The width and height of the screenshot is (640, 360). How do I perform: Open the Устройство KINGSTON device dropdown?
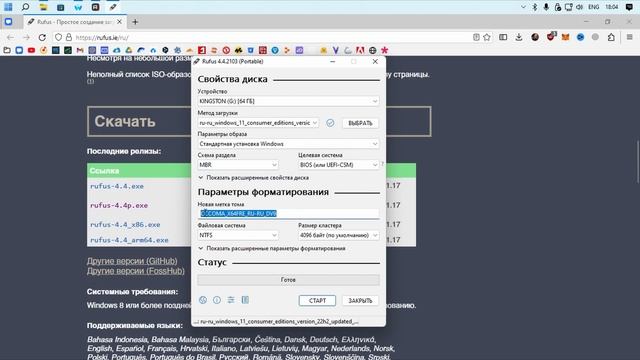coord(288,101)
